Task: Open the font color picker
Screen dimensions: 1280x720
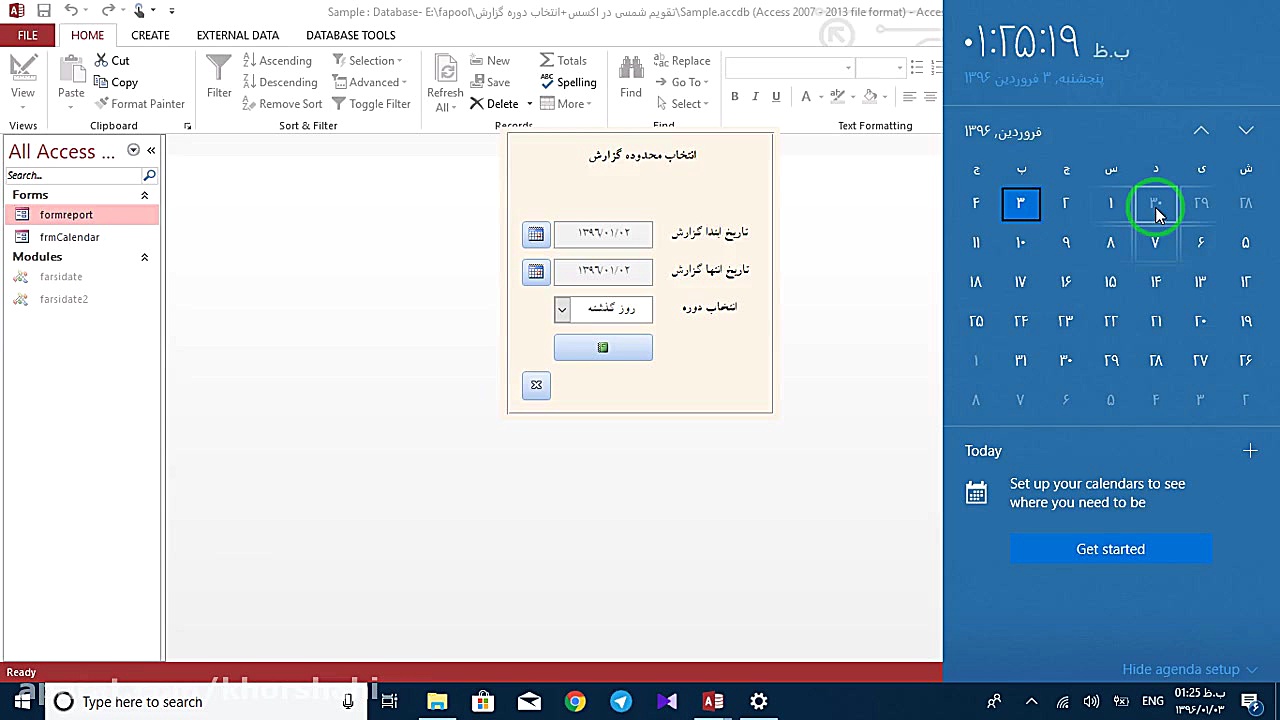Action: [804, 96]
